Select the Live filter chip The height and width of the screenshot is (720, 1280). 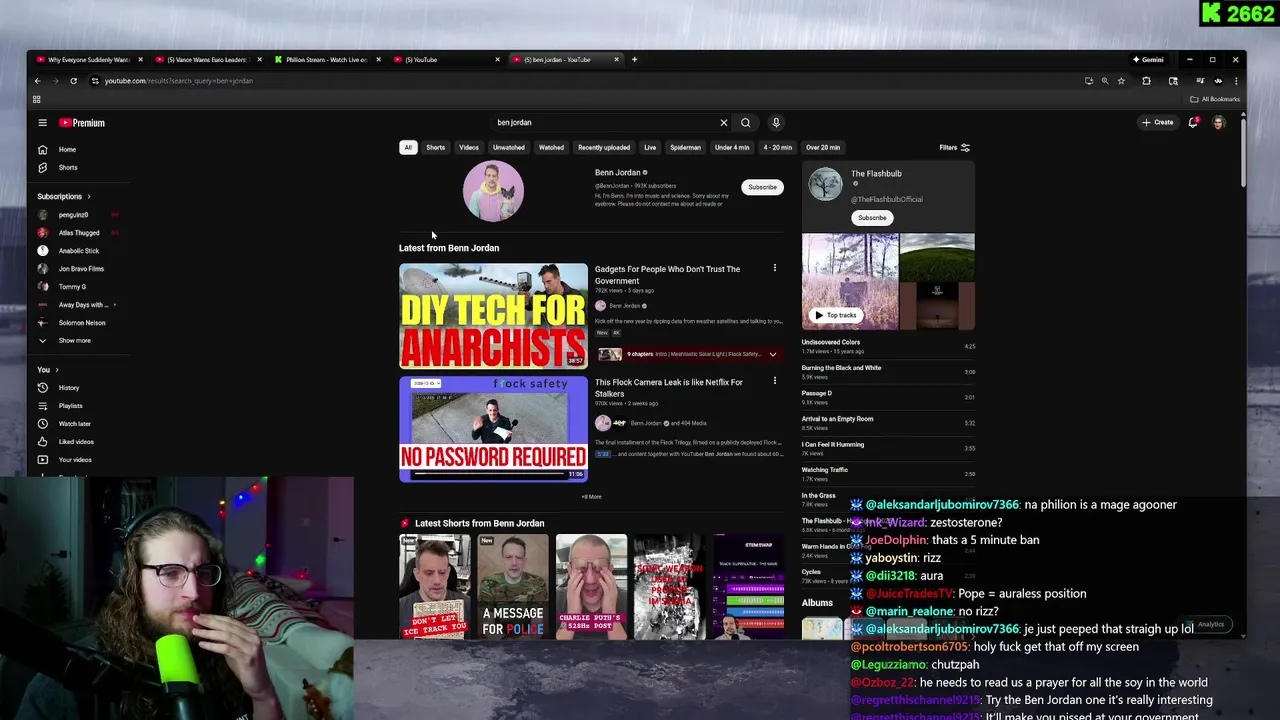click(x=650, y=148)
